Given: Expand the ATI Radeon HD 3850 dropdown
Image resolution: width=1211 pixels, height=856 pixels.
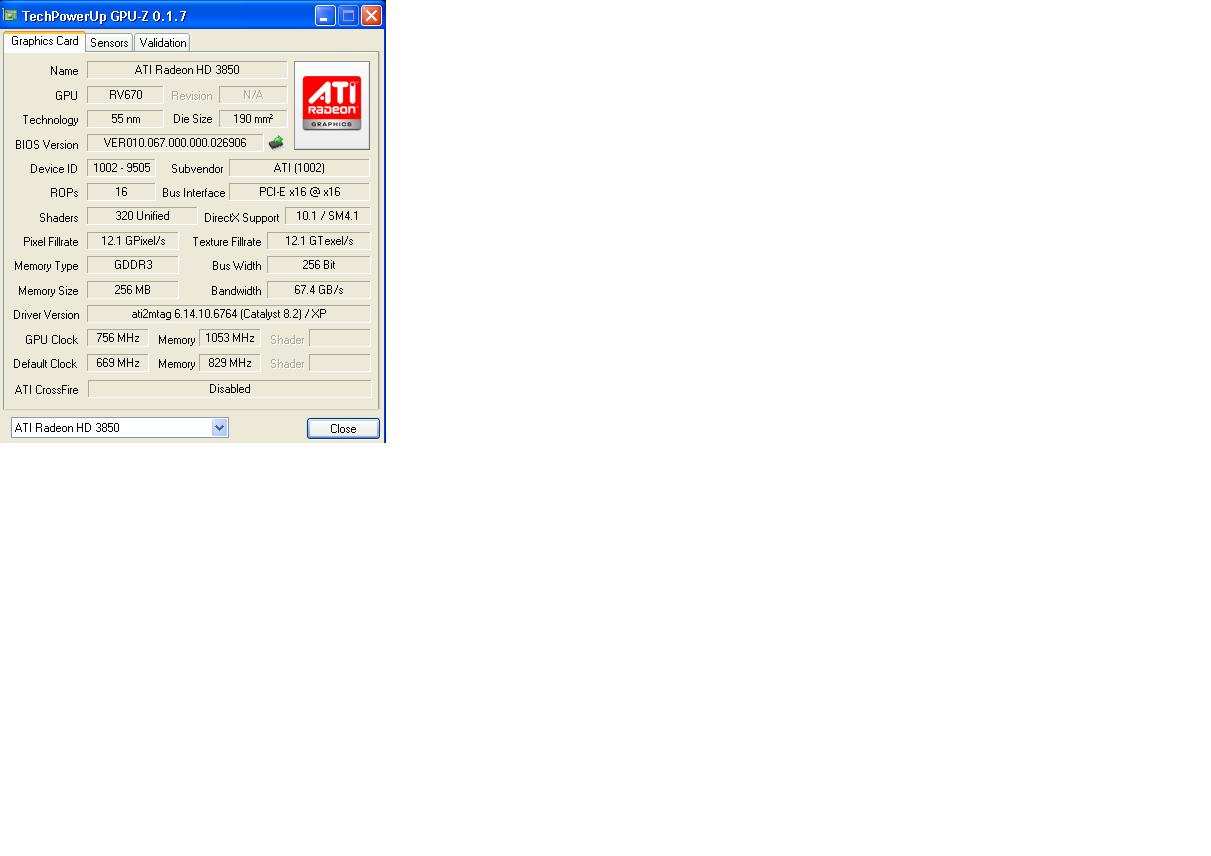Looking at the screenshot, I should (220, 428).
